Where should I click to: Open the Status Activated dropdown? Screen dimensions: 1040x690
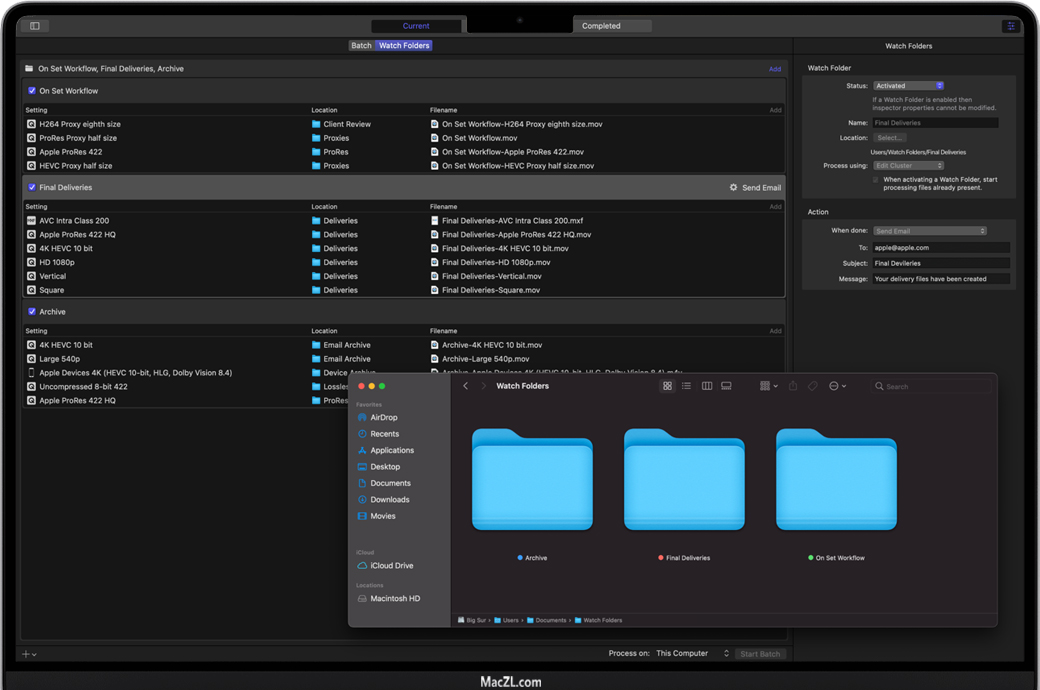coord(908,86)
